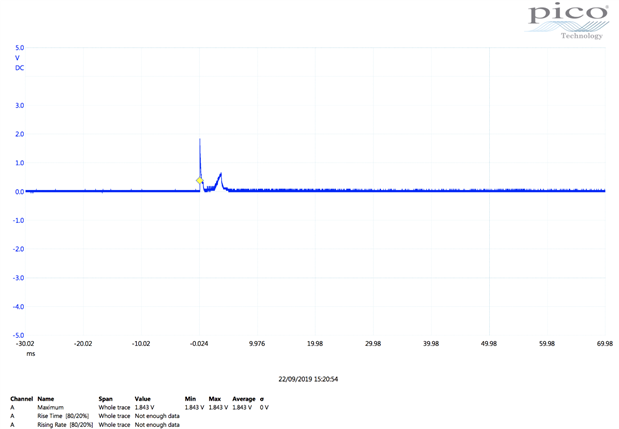Select the 22/09/2019 15:20:54 timestamp

tap(308, 379)
